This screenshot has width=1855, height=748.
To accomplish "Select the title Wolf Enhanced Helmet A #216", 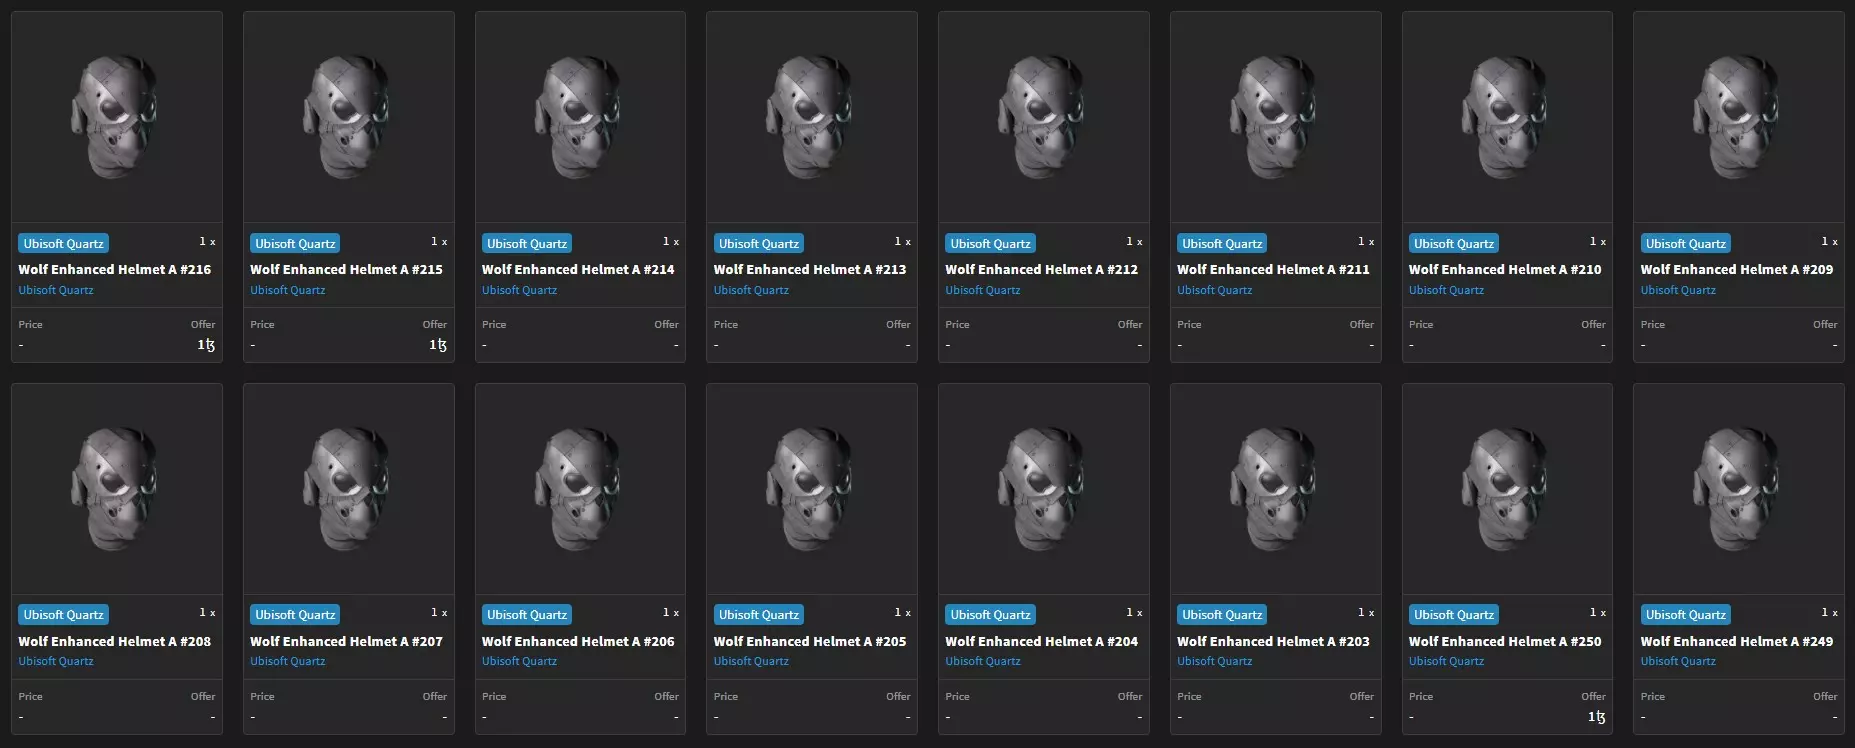I will pos(115,269).
